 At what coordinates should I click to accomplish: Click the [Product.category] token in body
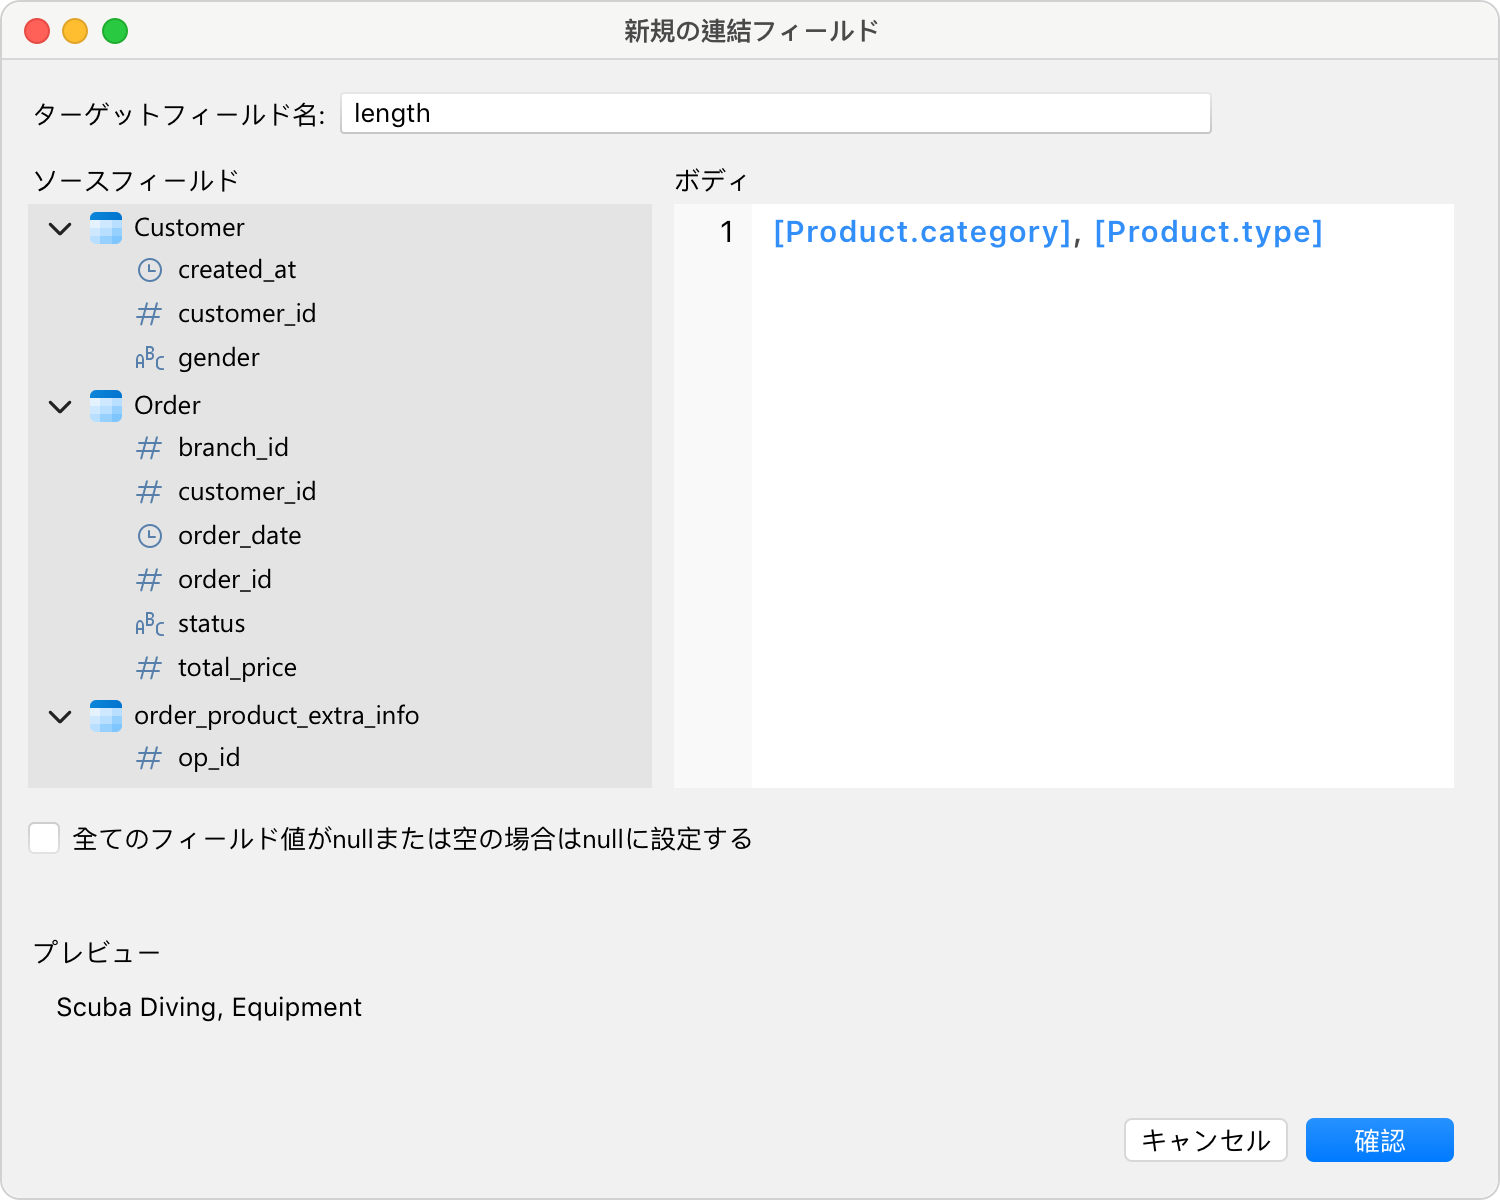(922, 232)
